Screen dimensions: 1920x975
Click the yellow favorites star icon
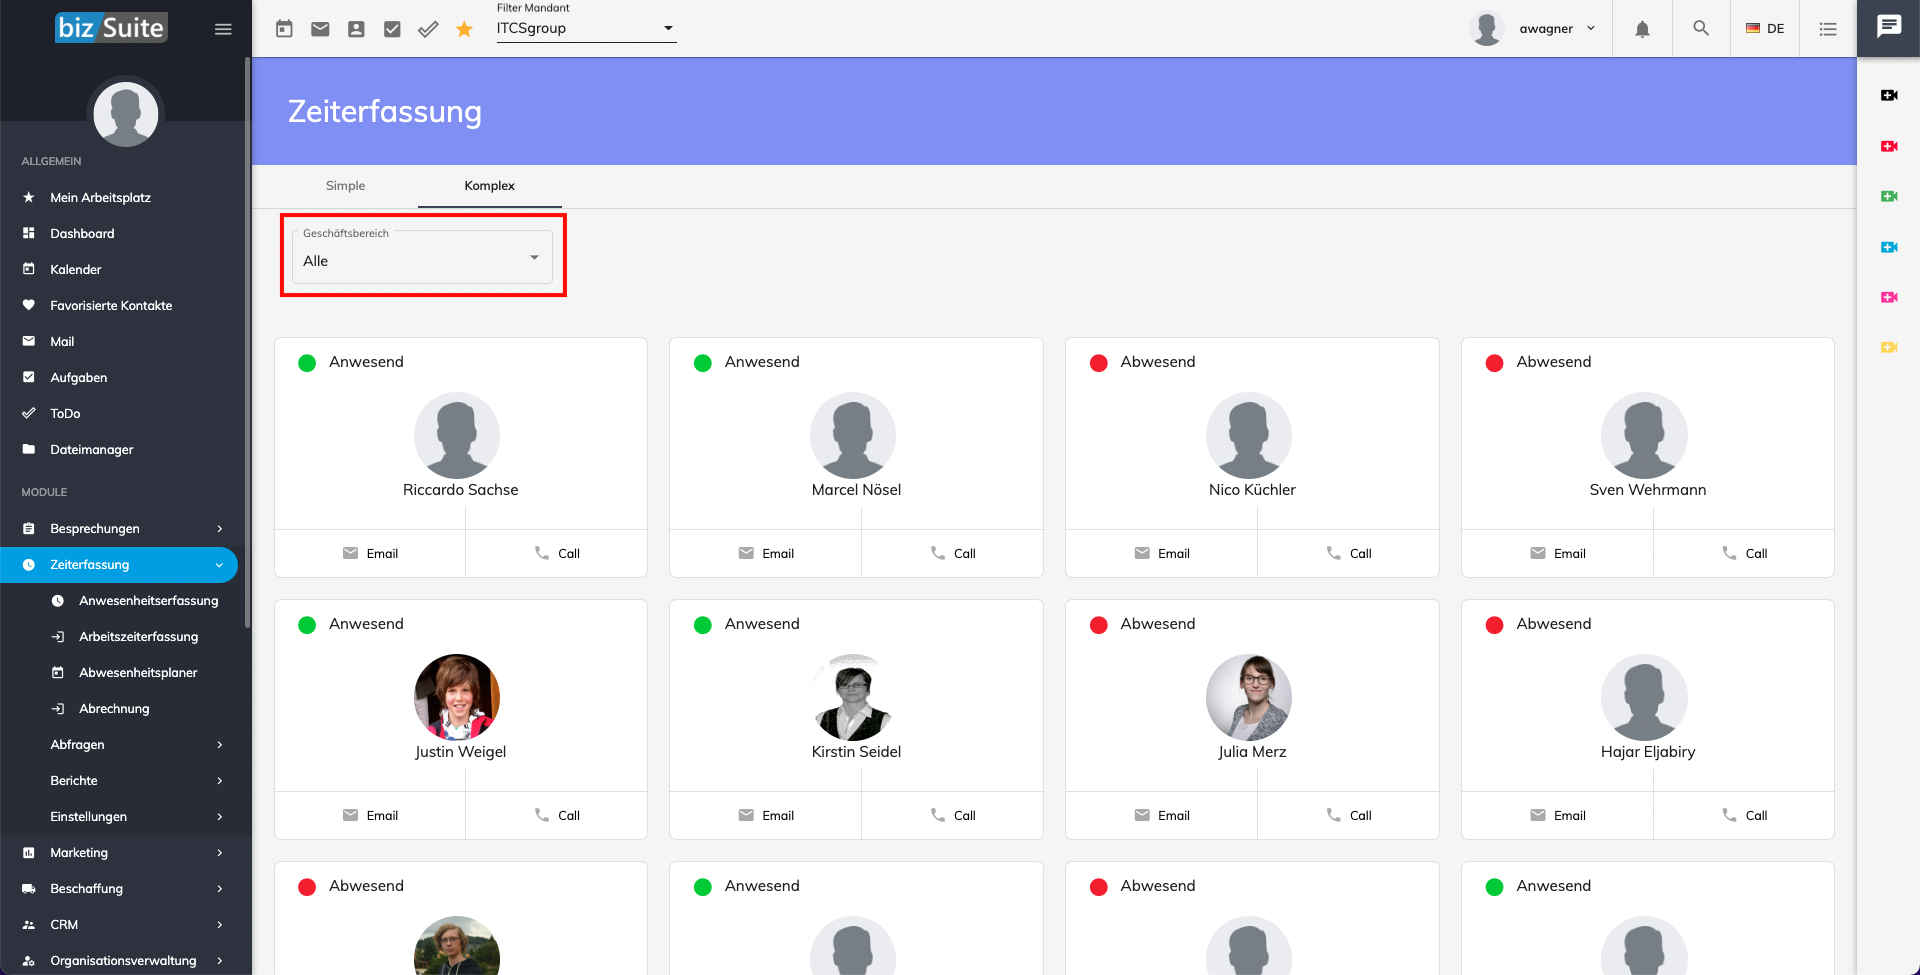click(464, 29)
